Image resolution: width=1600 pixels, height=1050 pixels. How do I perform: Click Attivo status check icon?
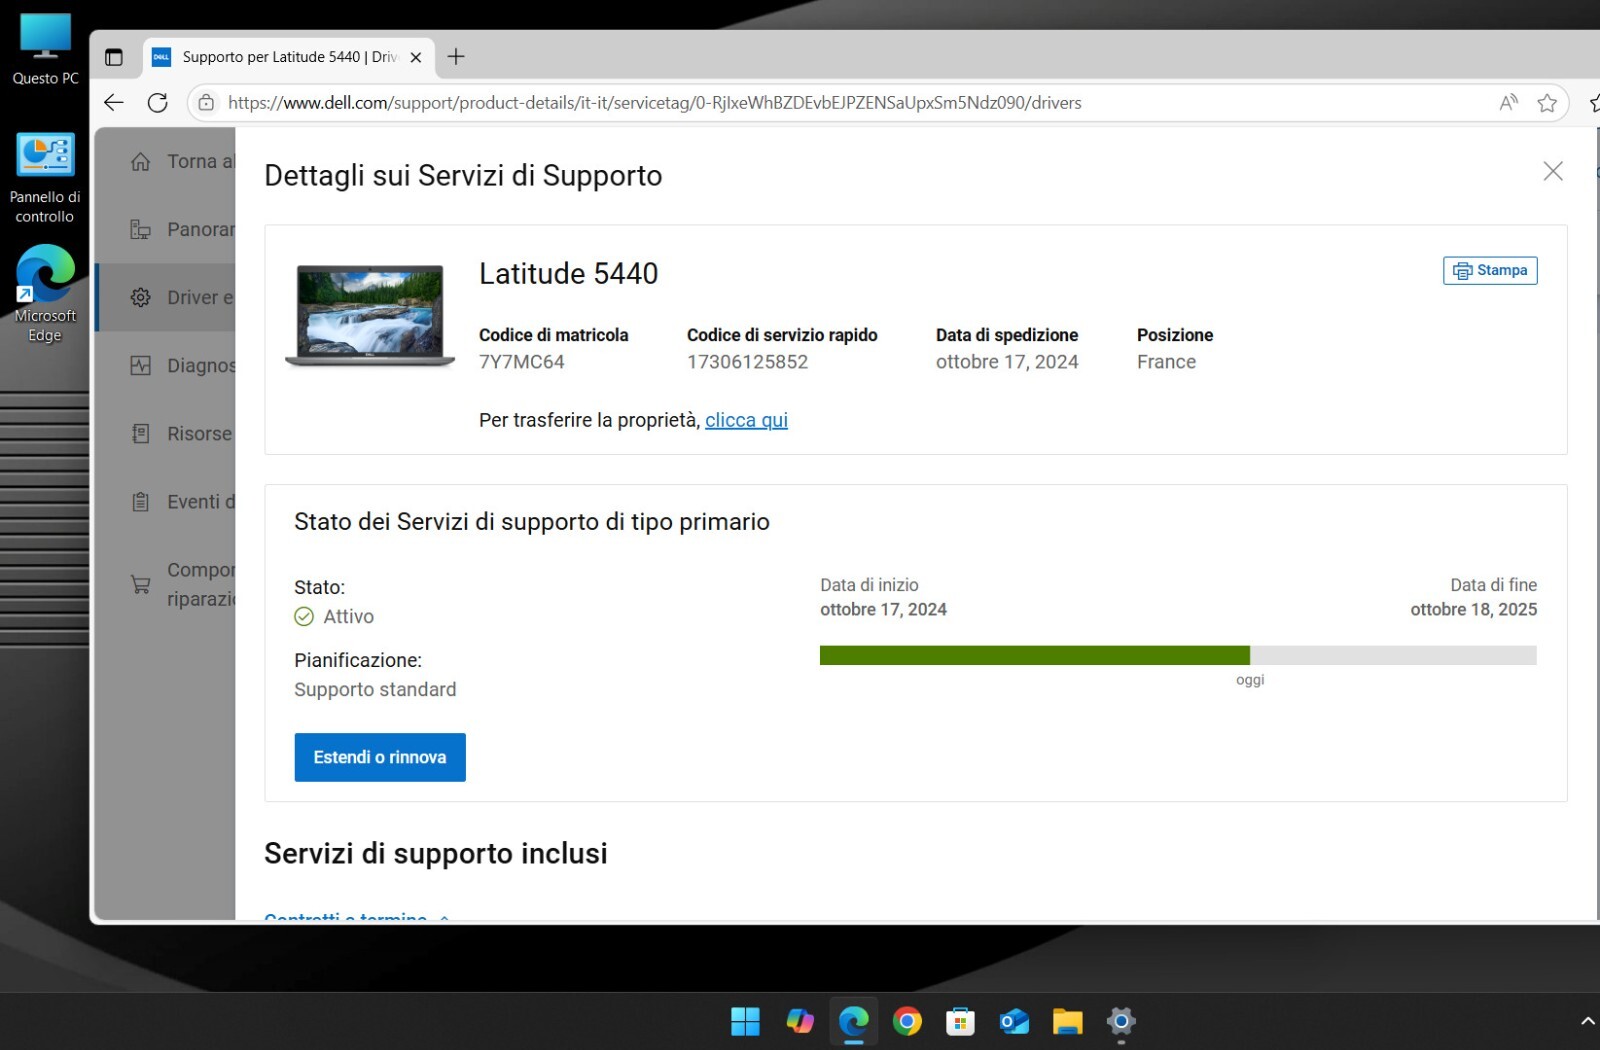304,617
